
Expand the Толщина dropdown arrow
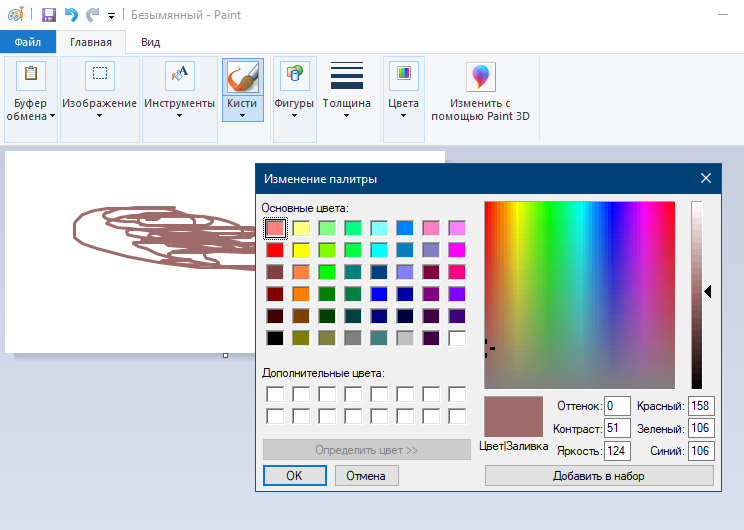[x=346, y=116]
